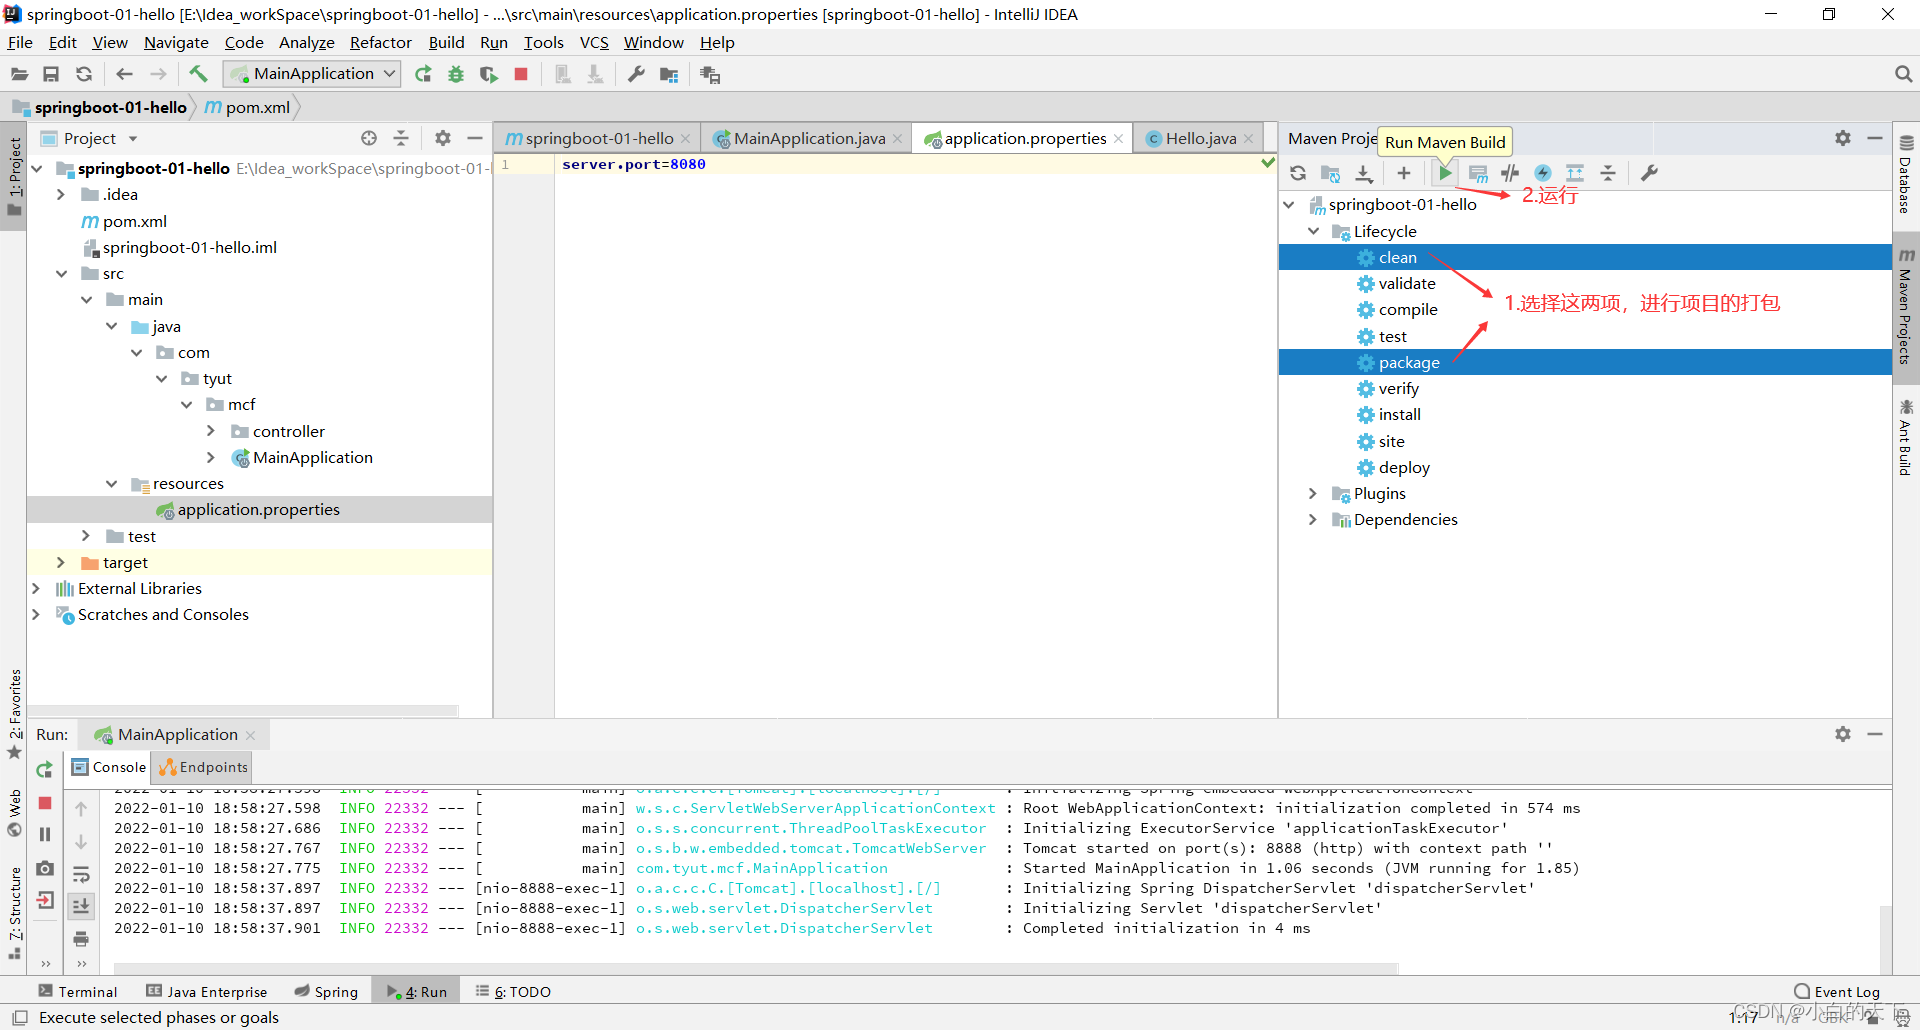Expand External Libraries node
1920x1030 pixels.
(36, 589)
